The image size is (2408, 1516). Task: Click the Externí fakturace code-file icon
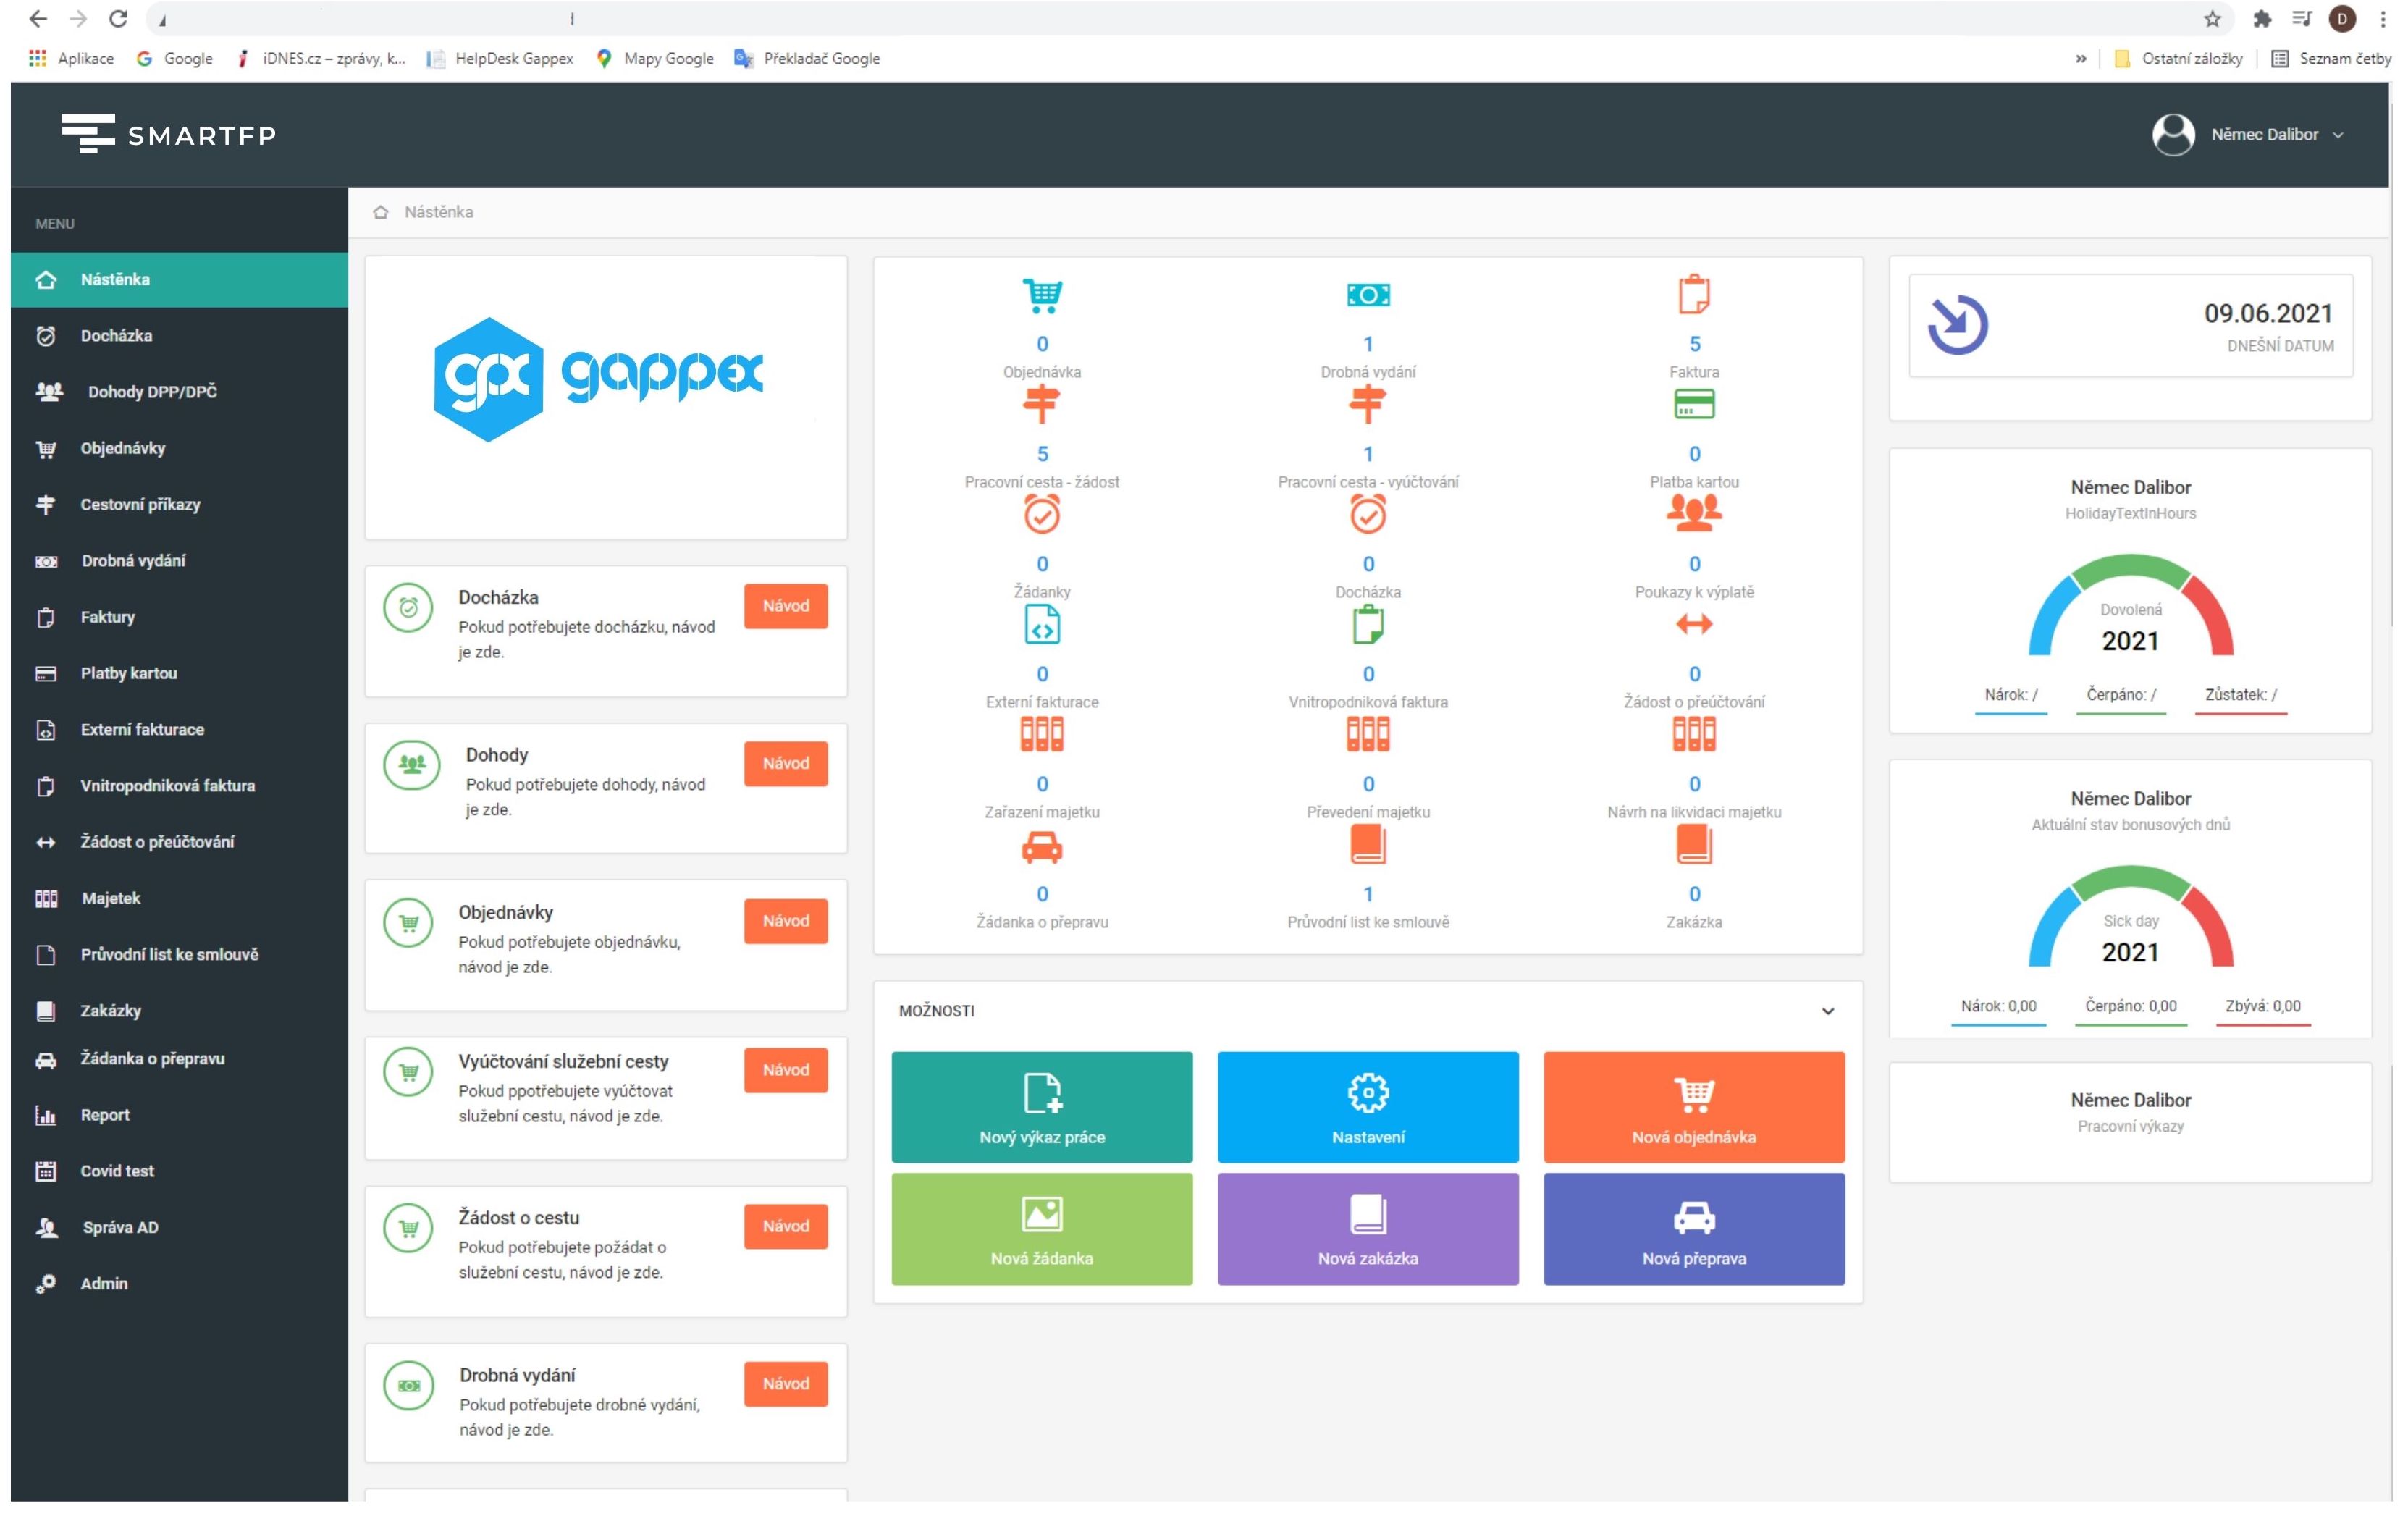[1042, 625]
